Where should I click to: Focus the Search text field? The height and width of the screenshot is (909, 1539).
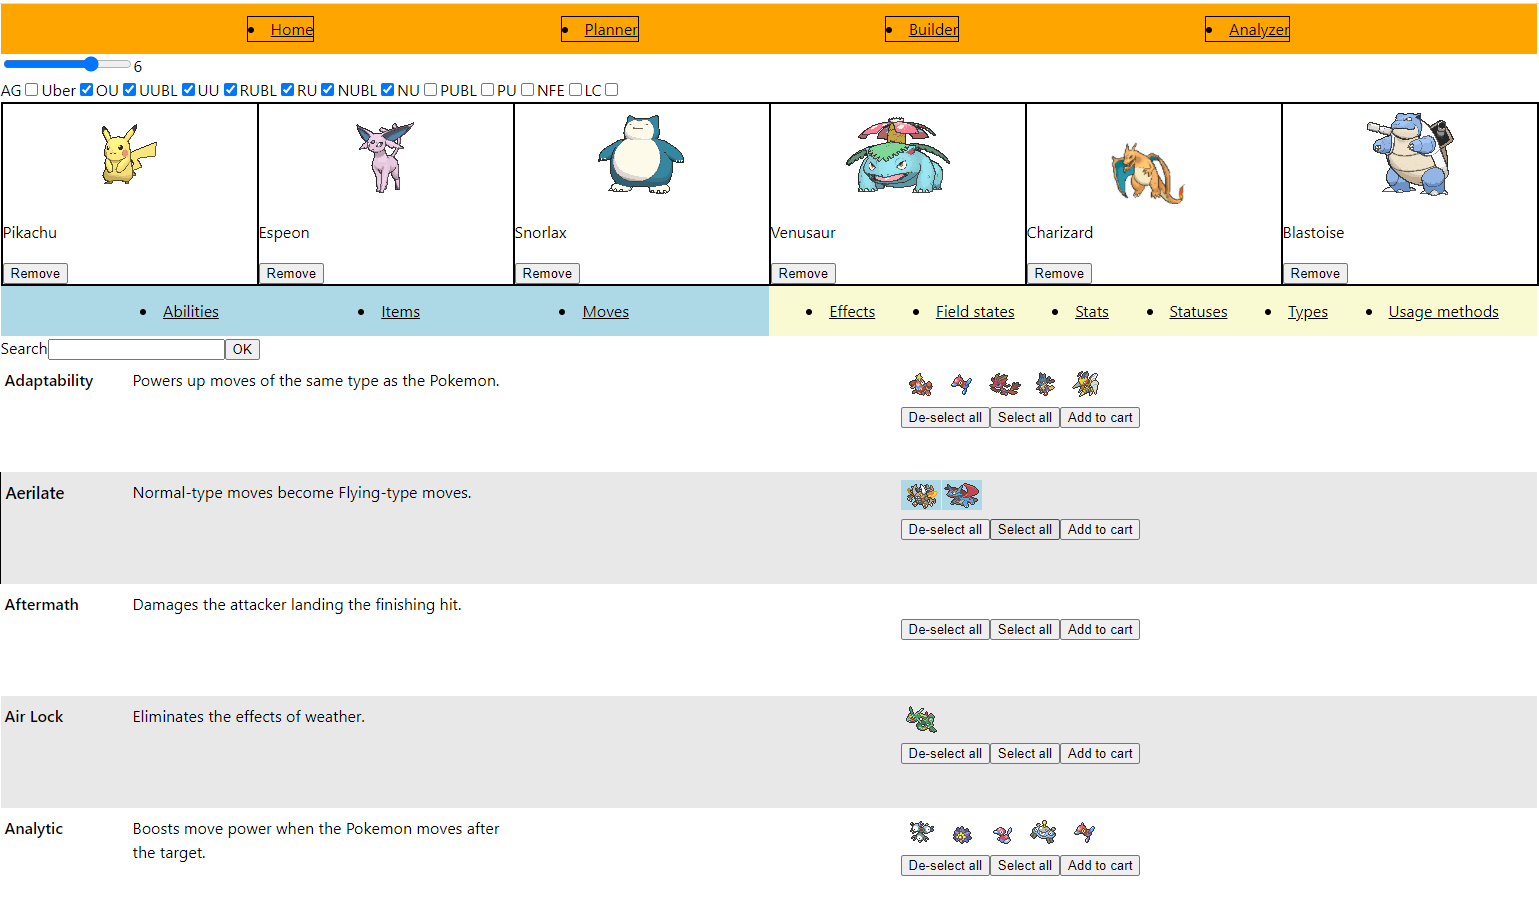tap(136, 349)
